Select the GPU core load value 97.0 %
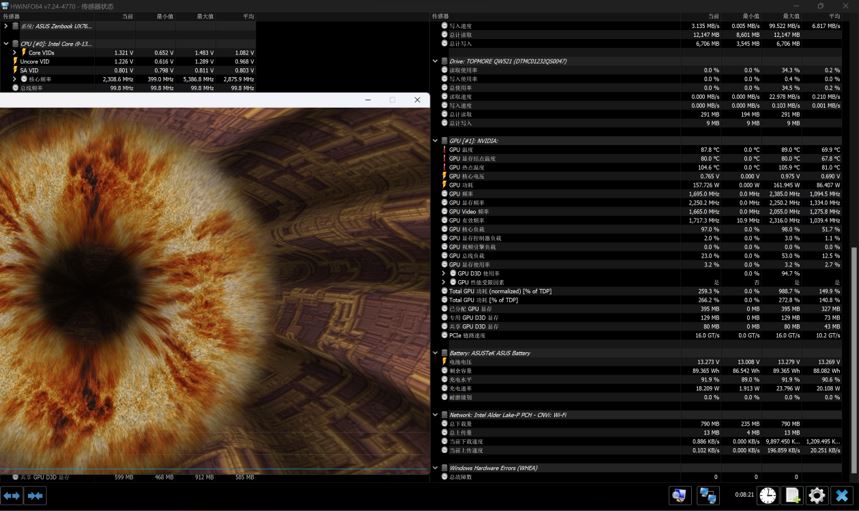Viewport: 859px width, 511px height. tap(711, 229)
